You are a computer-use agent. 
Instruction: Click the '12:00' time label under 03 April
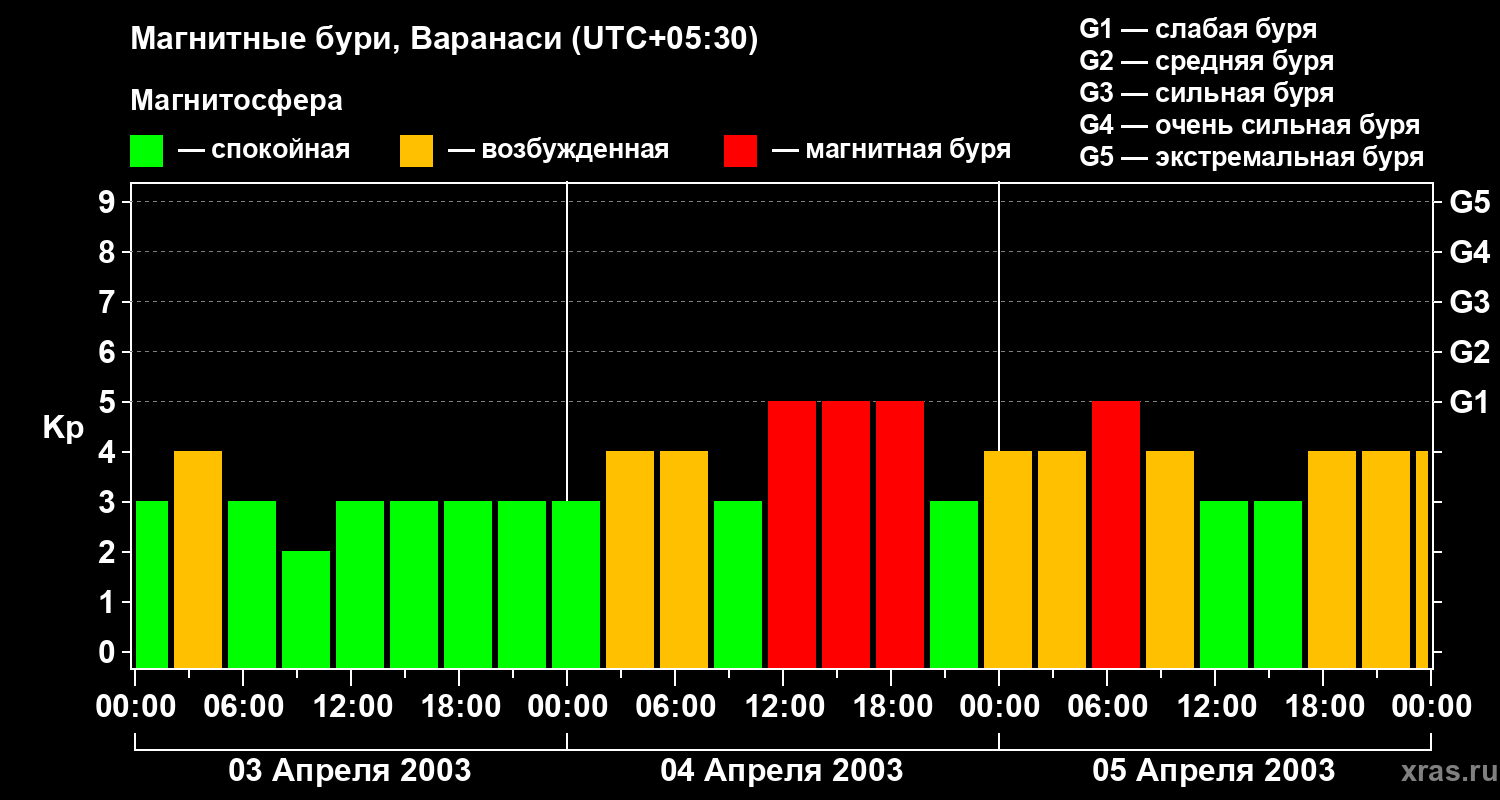pos(351,707)
